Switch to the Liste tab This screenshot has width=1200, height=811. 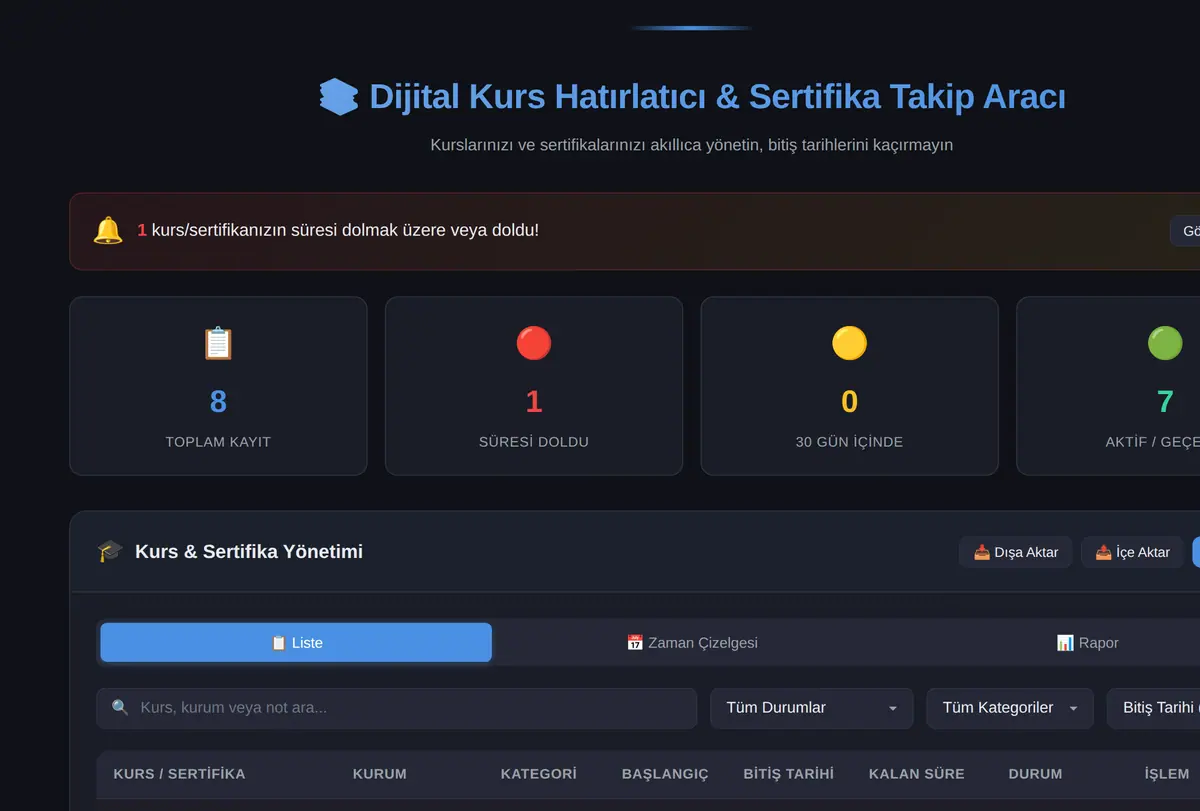click(296, 642)
